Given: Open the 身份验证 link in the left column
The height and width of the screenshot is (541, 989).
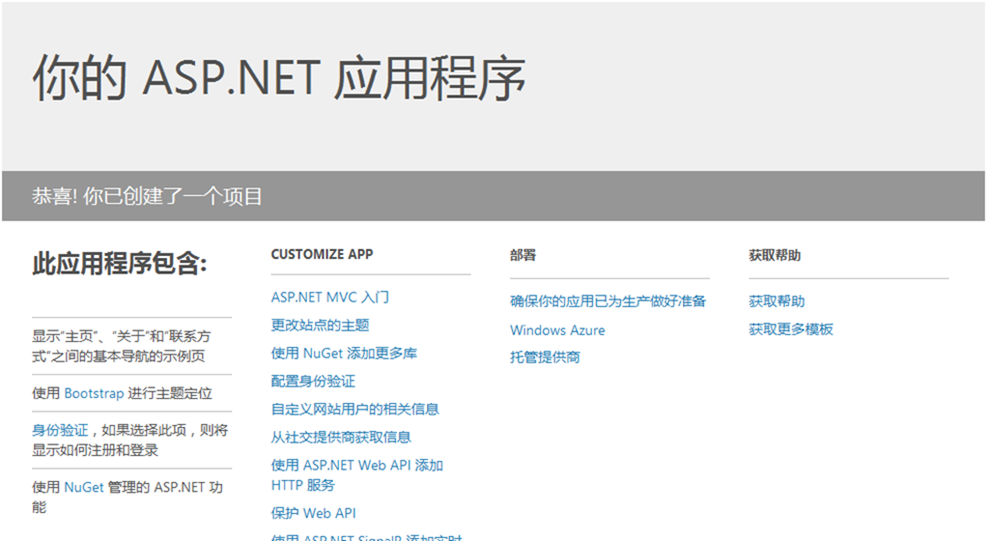Looking at the screenshot, I should (60, 431).
